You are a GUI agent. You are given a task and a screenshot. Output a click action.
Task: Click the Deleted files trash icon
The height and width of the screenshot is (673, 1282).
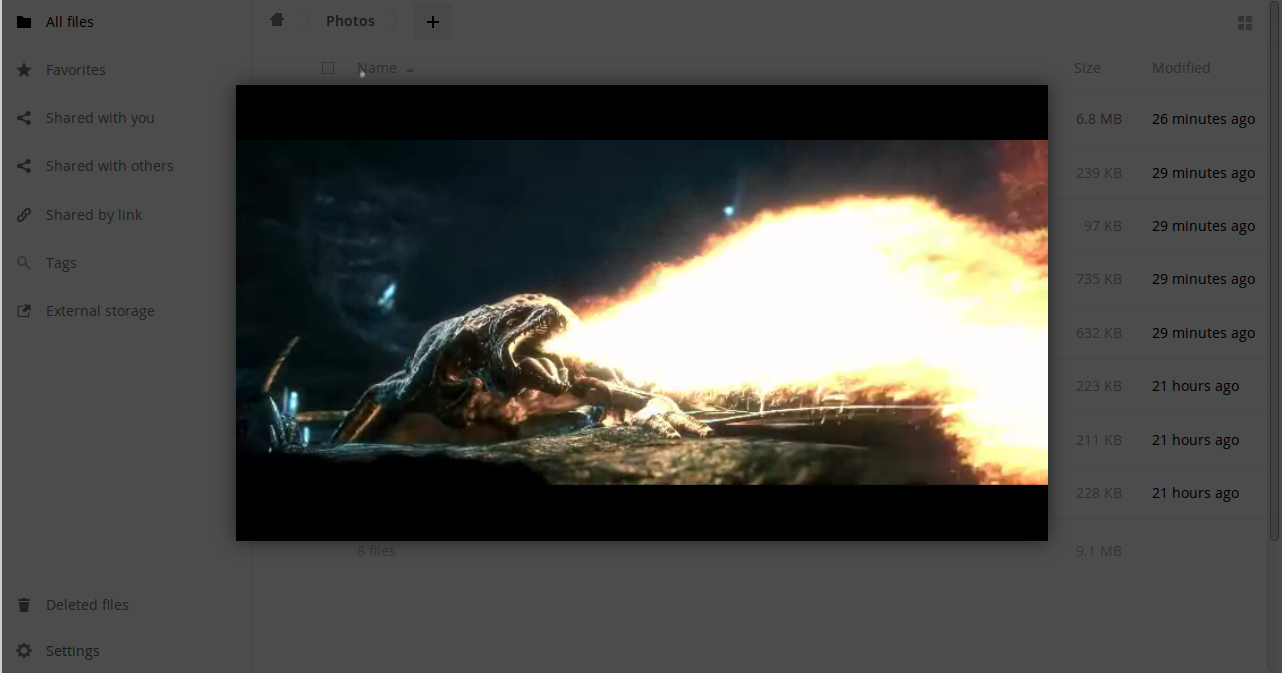pyautogui.click(x=24, y=605)
